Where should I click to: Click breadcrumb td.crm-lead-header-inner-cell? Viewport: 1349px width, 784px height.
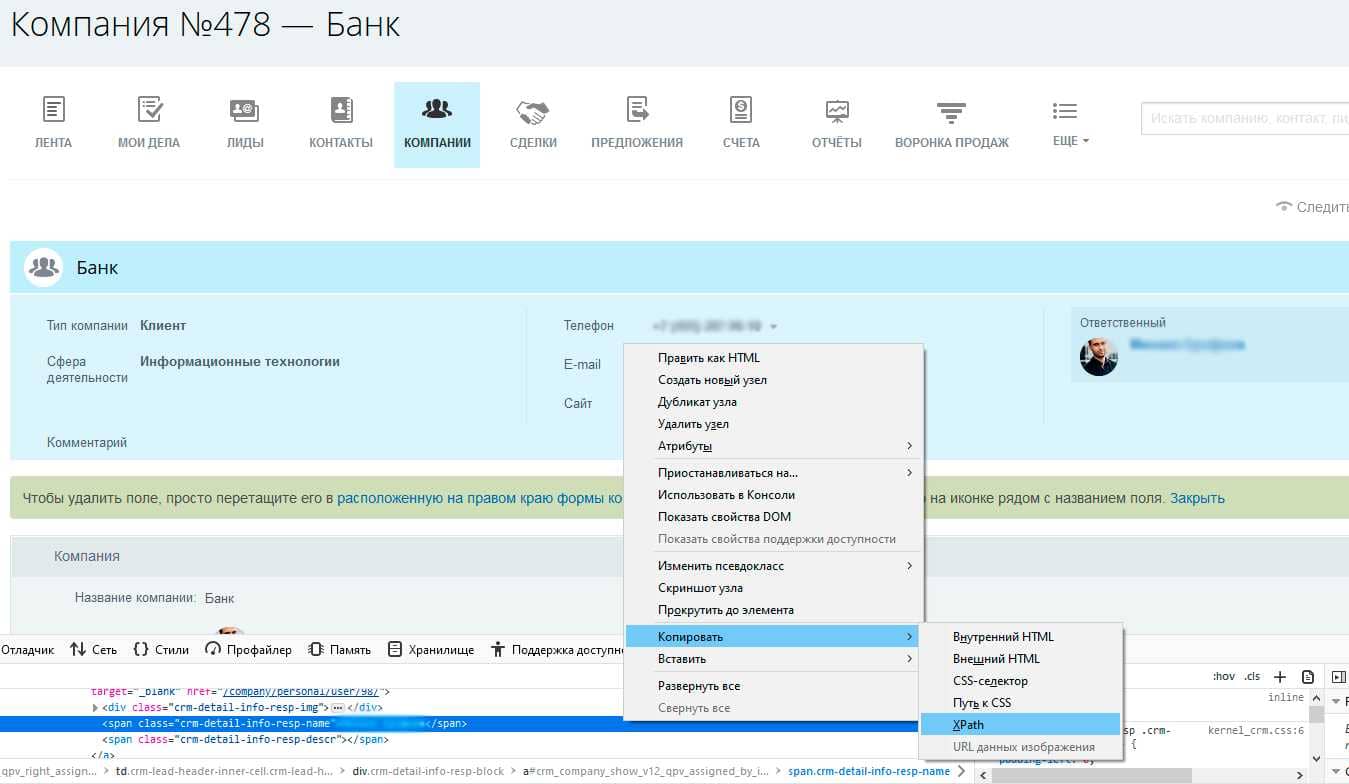[x=225, y=771]
